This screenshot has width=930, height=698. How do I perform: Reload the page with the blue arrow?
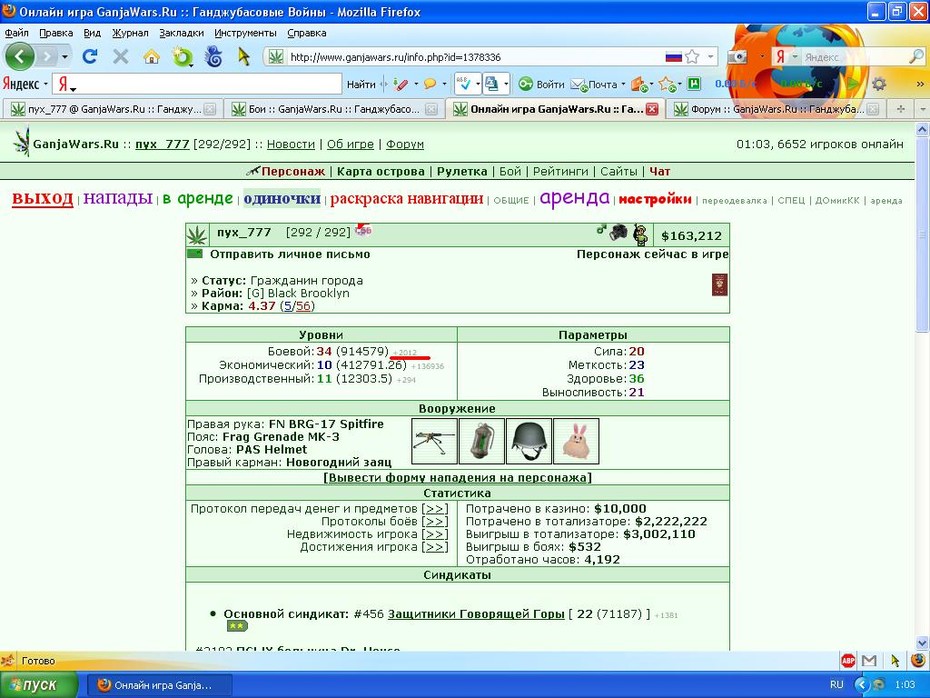click(90, 57)
